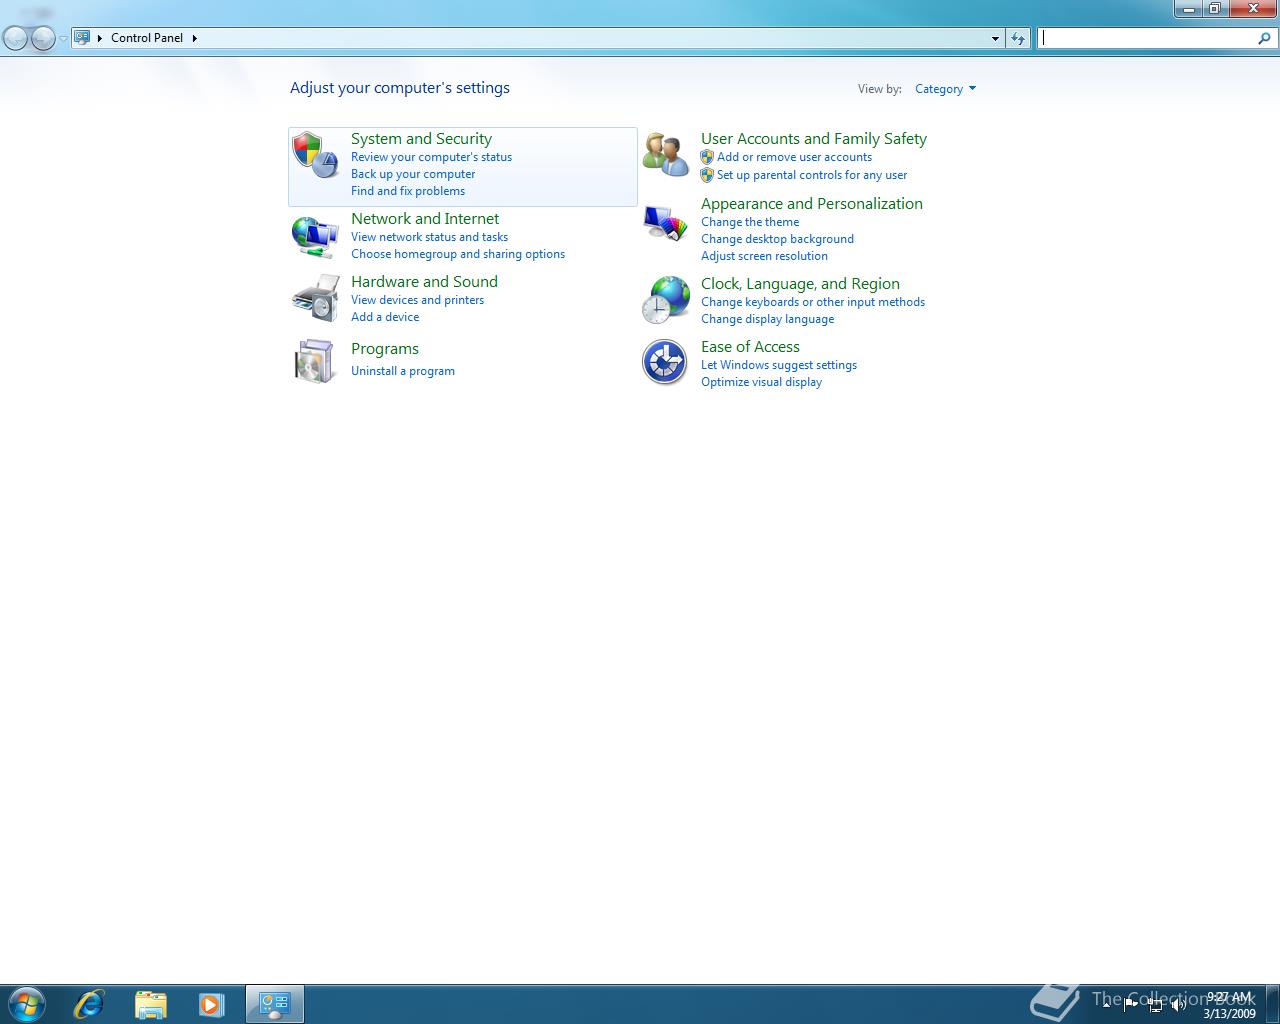Open the Windows Start button

(x=26, y=1003)
